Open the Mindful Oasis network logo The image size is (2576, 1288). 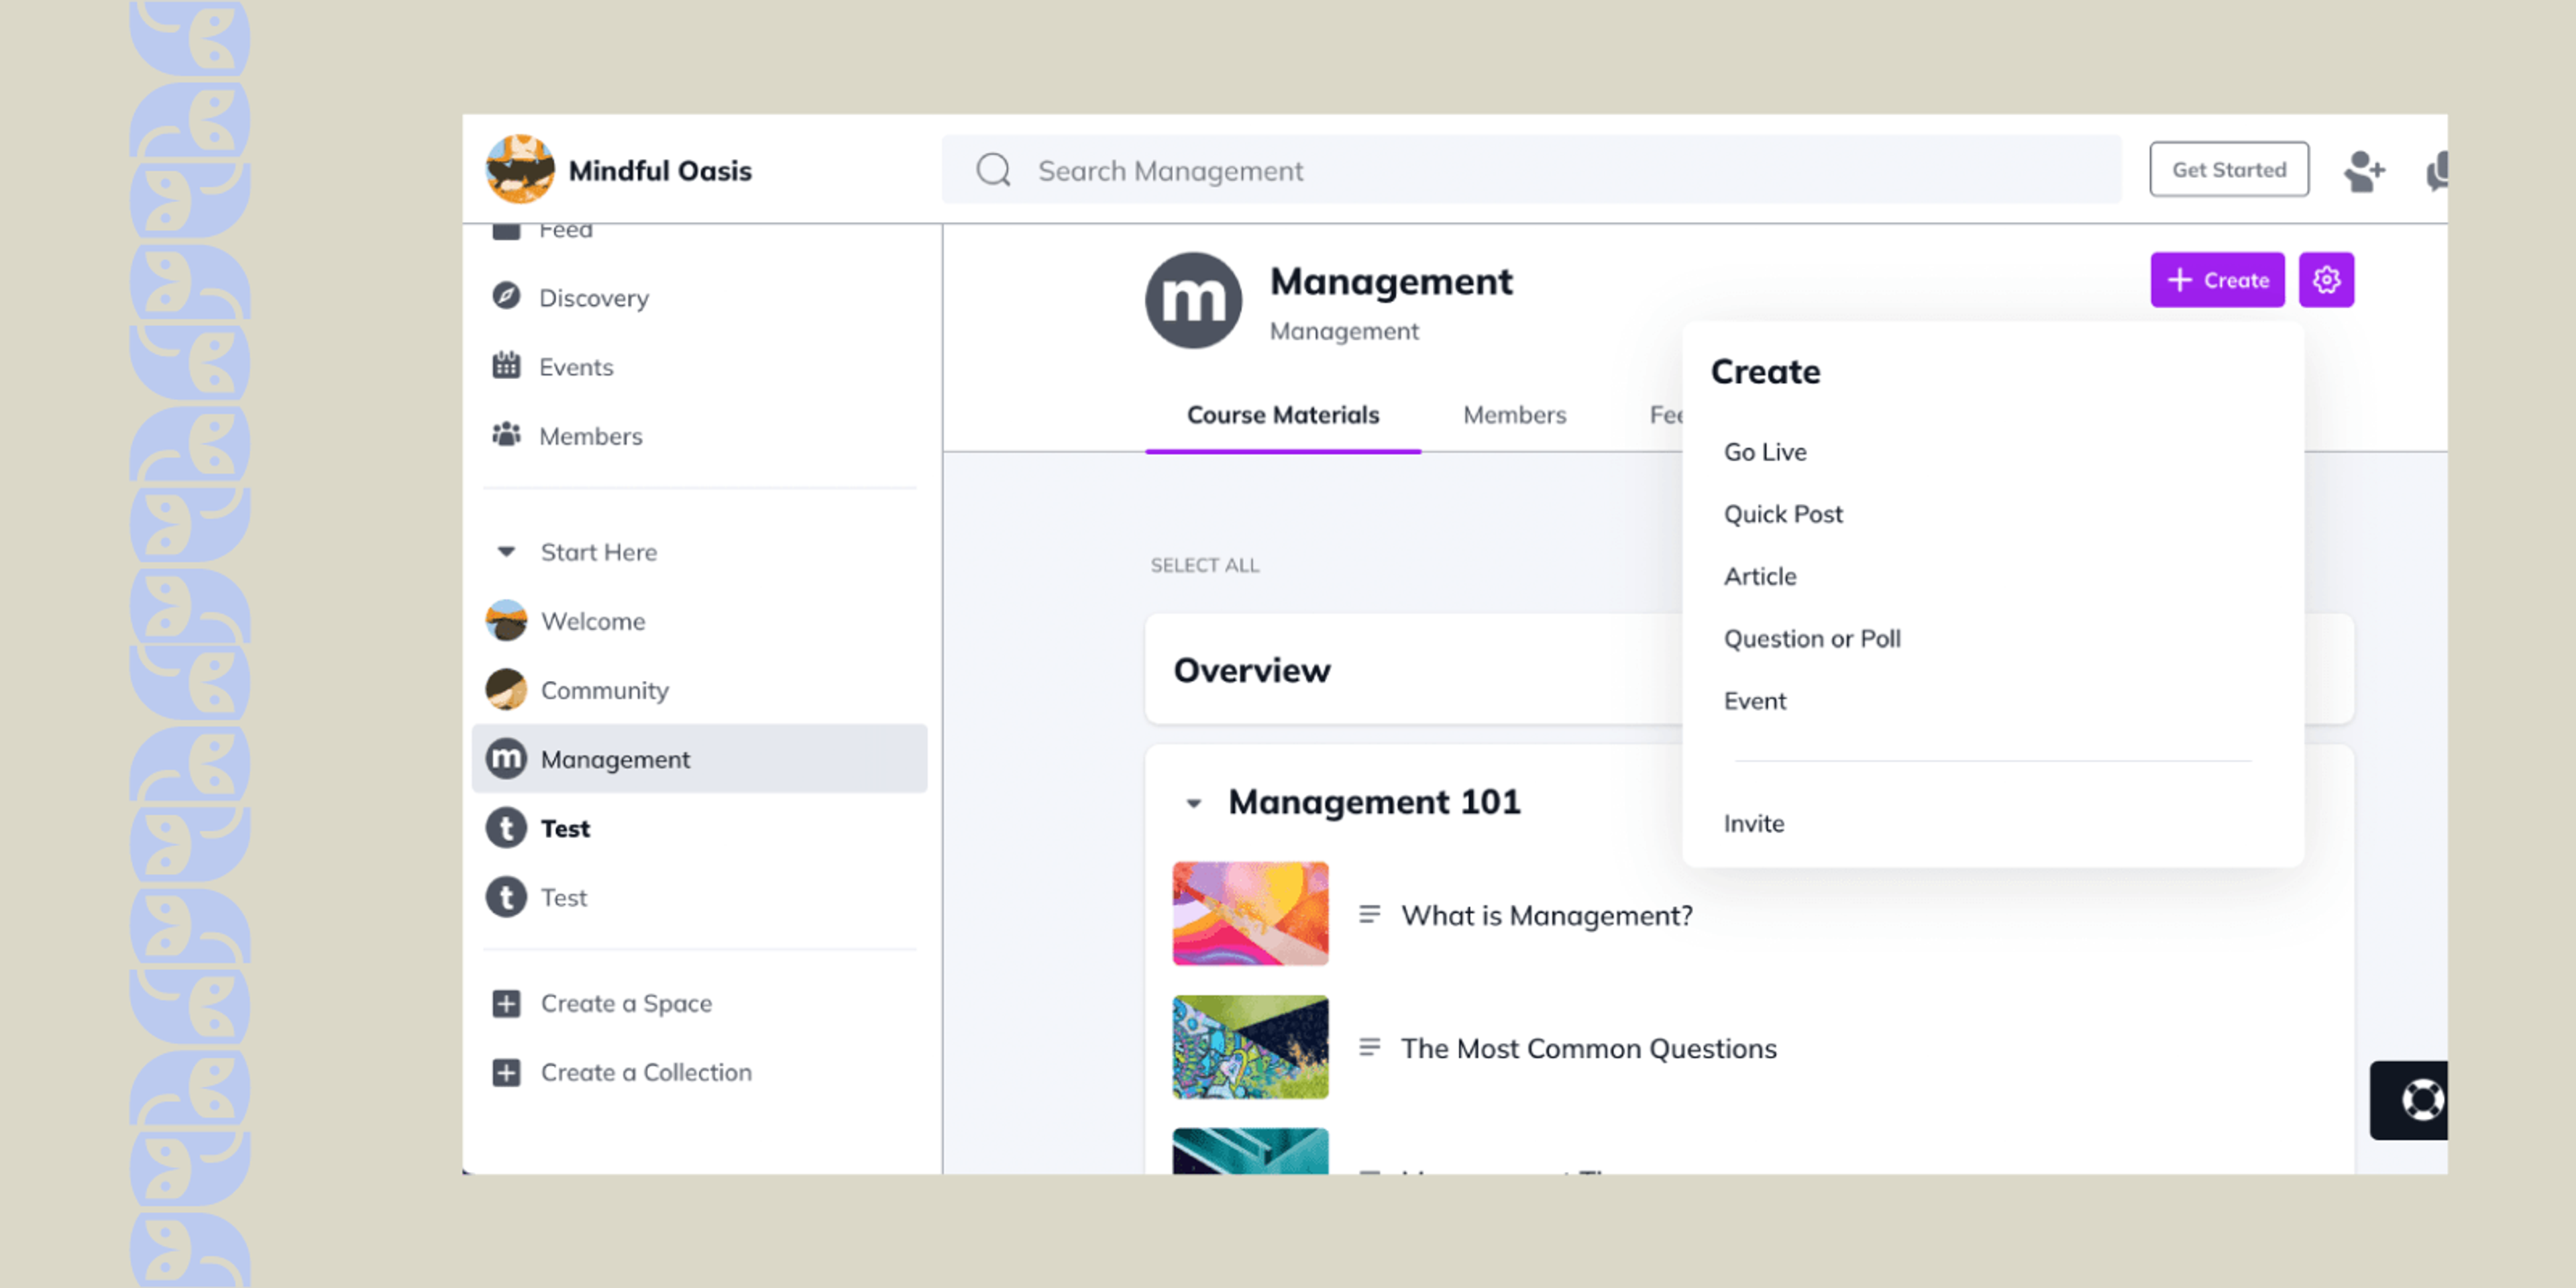click(x=520, y=169)
